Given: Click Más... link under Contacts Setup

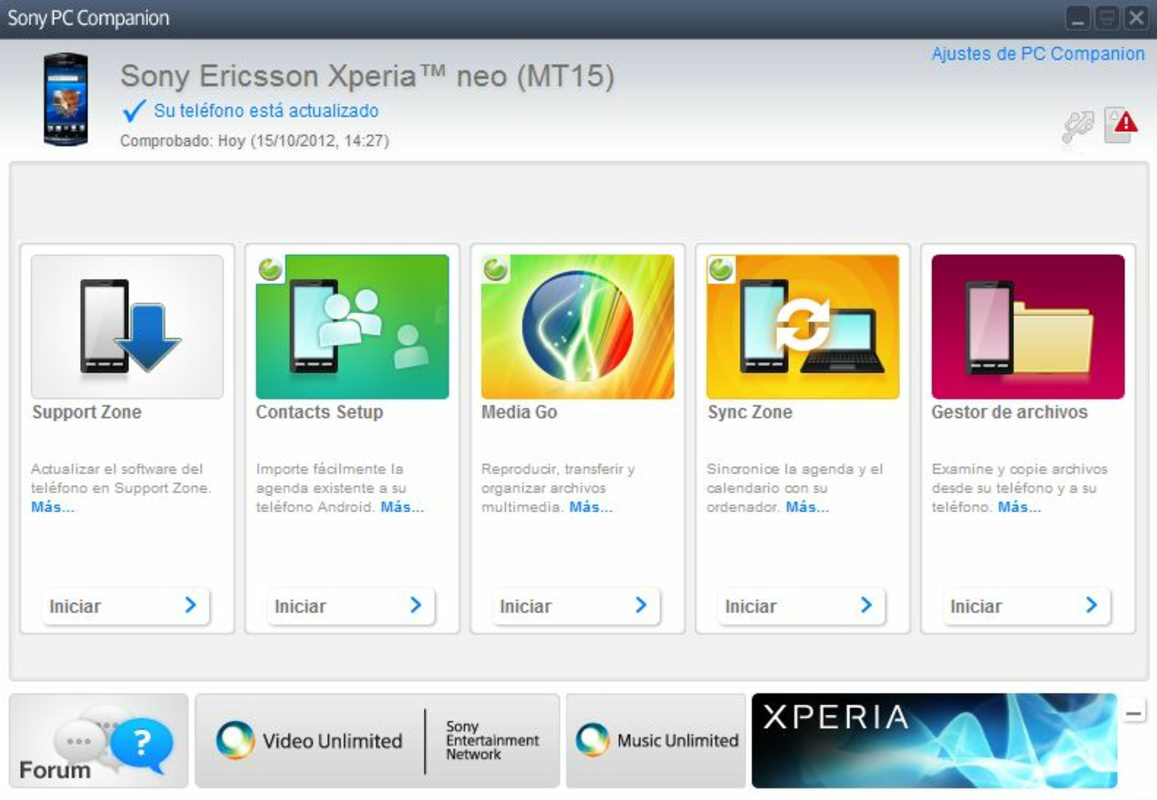Looking at the screenshot, I should click(x=402, y=507).
